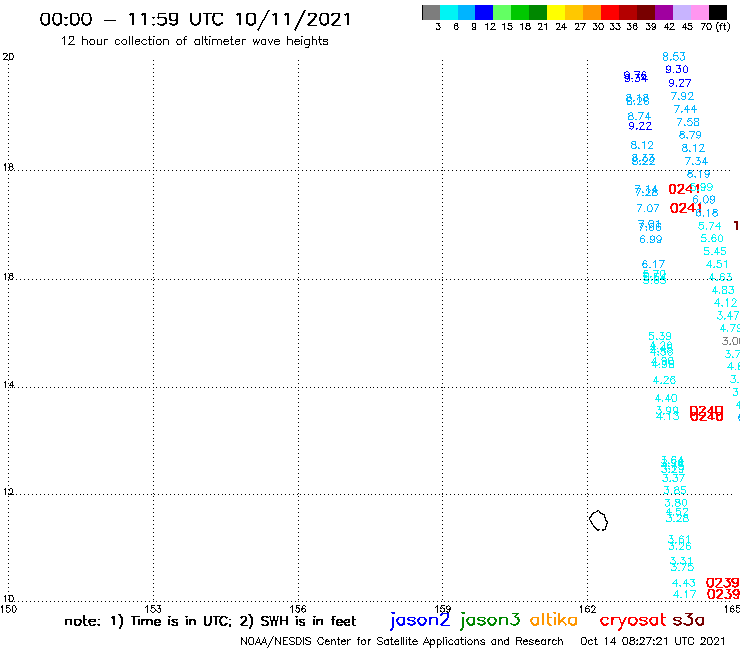
Task: Click the 4.83 wave height reading
Action: (x=723, y=290)
